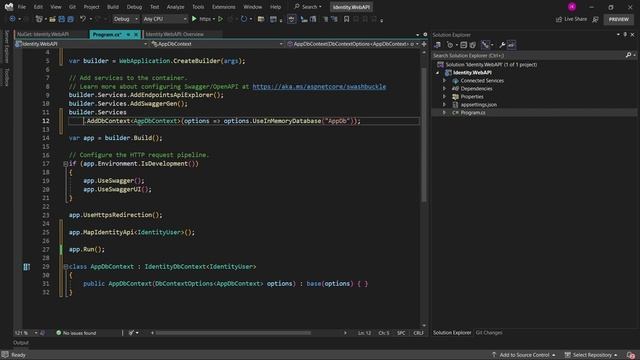Toggle auto-hide pin of Solution Explorer panel
Screen dimensions: 640x360
(x=625, y=35)
